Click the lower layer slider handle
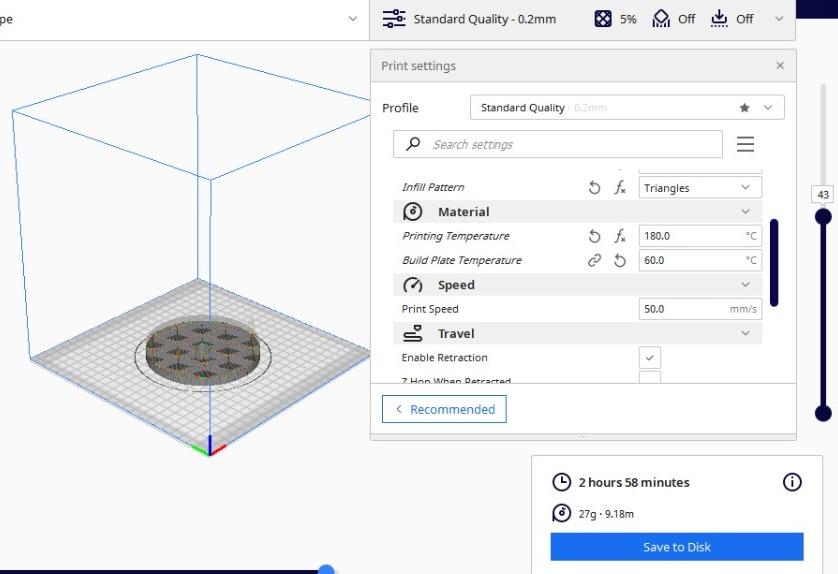838x574 pixels. click(x=823, y=413)
